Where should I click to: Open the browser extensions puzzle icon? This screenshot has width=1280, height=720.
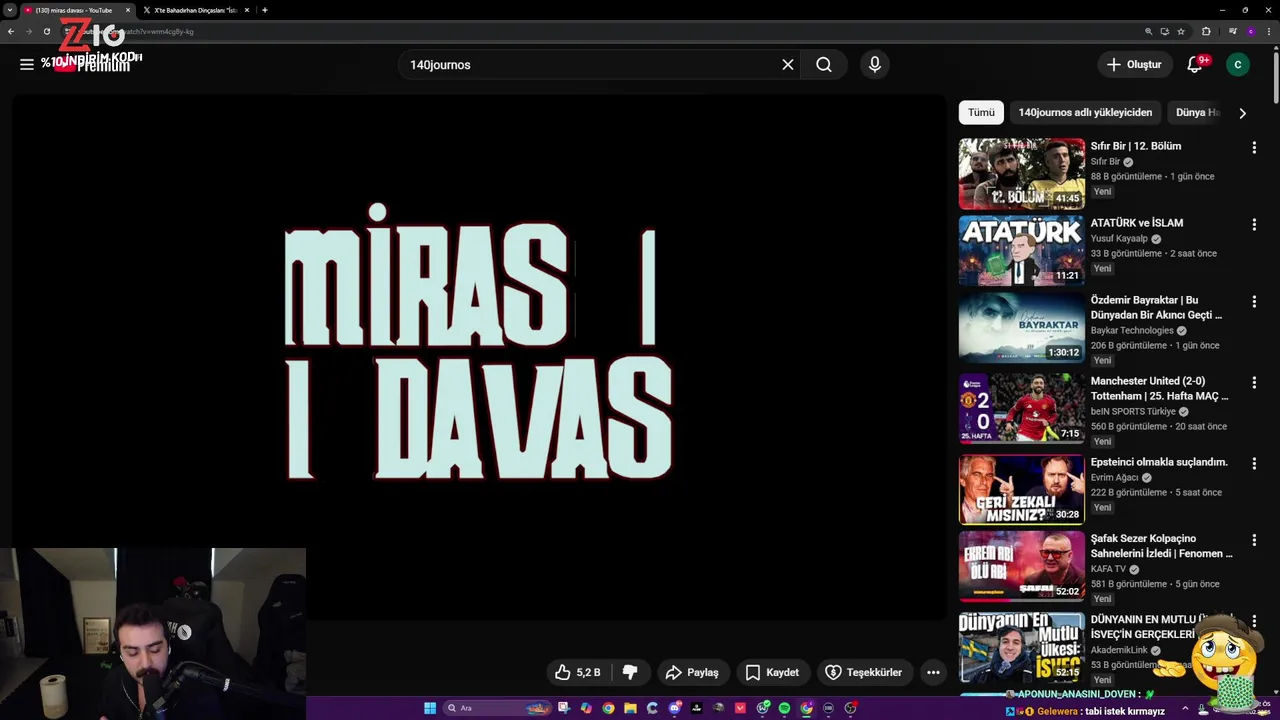tap(1206, 31)
